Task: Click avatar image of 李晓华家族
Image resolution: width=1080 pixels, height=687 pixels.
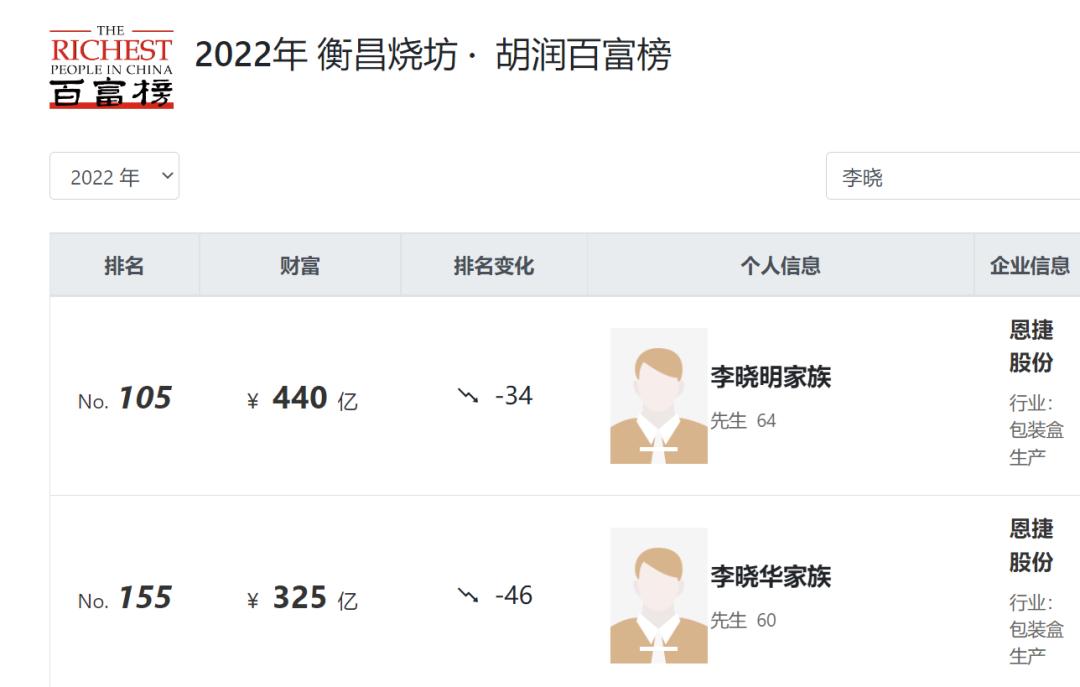Action: [x=659, y=596]
